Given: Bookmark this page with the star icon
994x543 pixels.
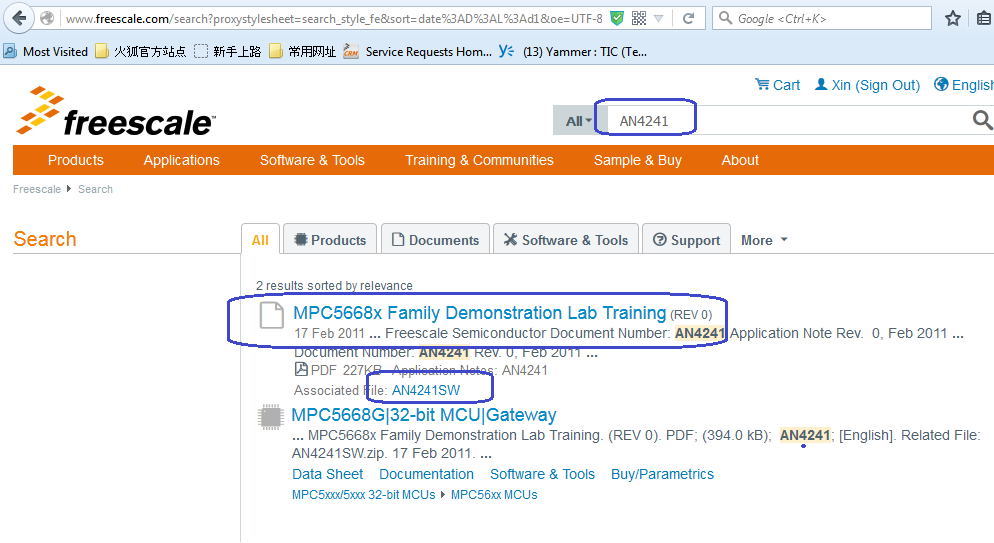Looking at the screenshot, I should click(953, 18).
